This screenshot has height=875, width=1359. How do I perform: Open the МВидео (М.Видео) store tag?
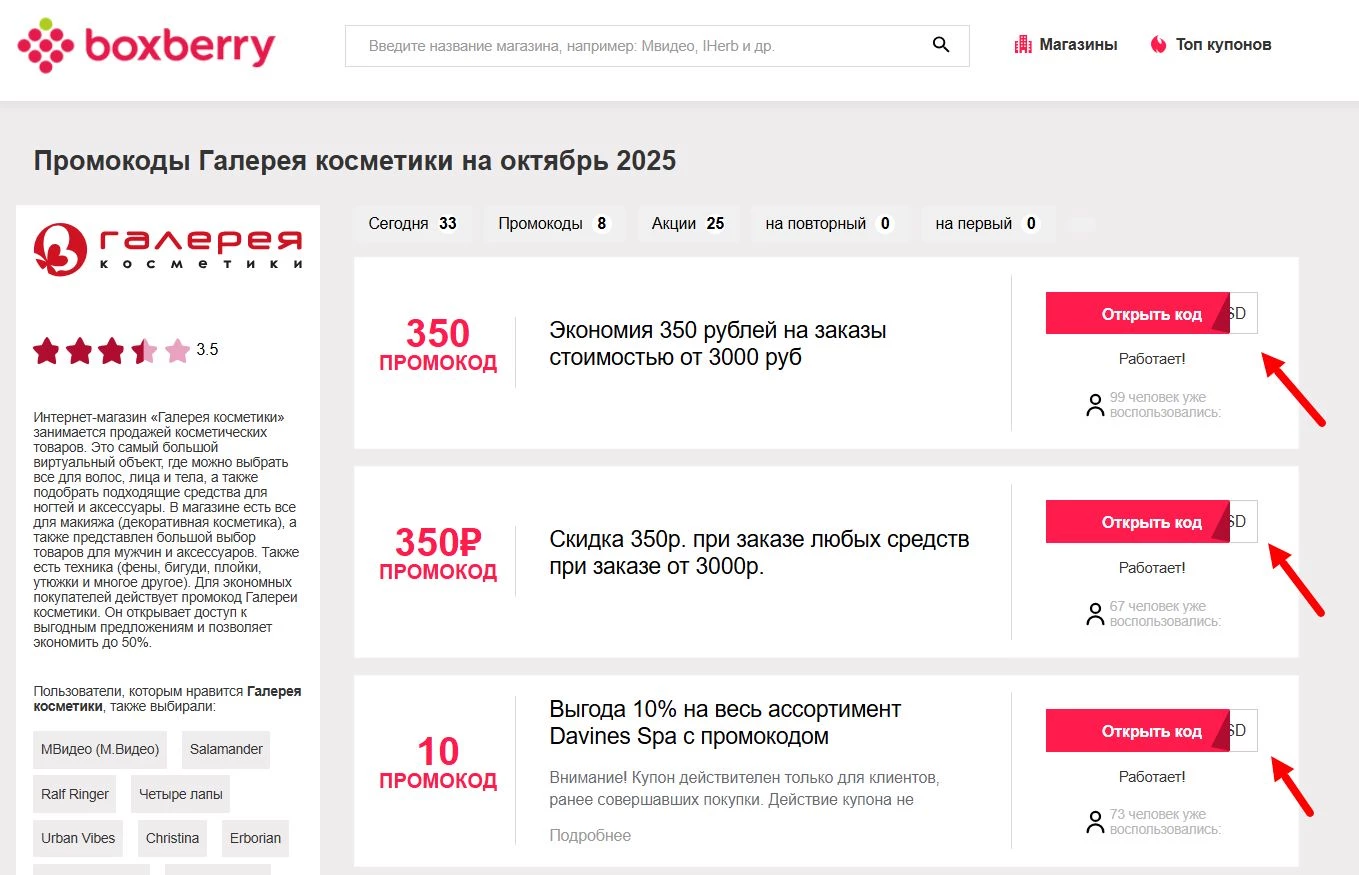(x=100, y=750)
